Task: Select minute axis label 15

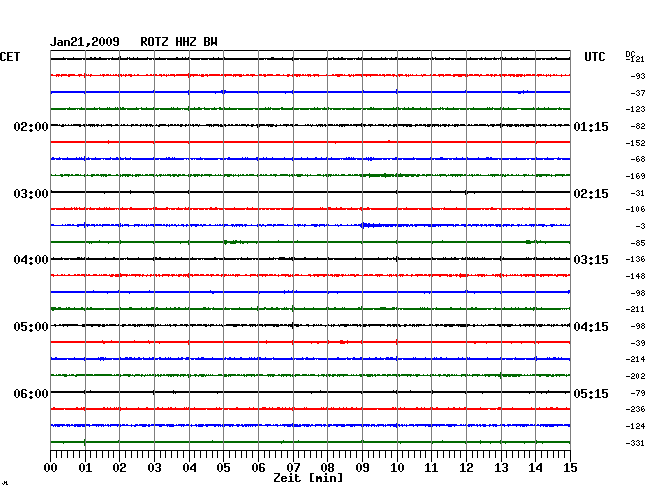Action: [x=570, y=468]
